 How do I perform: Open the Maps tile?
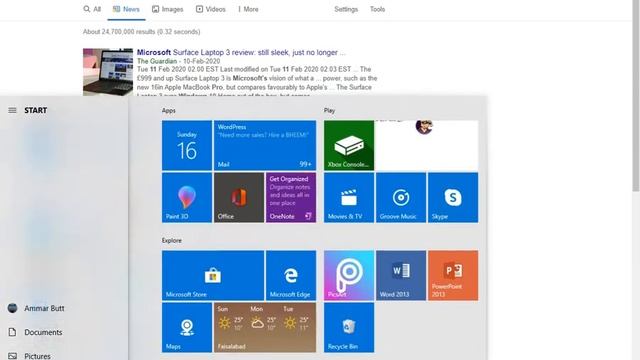(x=187, y=327)
